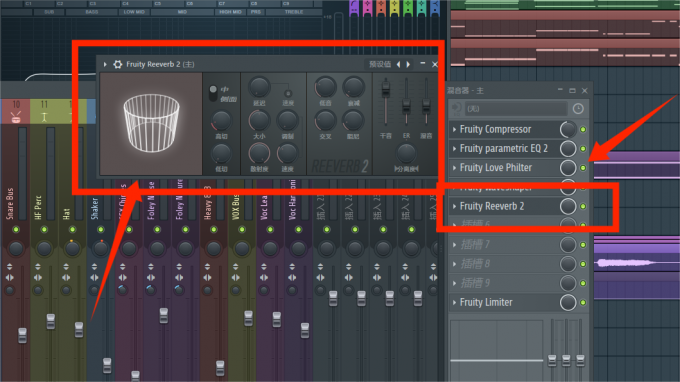The width and height of the screenshot is (680, 382).
Task: Toggle Fruity Reeverb 2 enable LED
Action: pos(583,206)
